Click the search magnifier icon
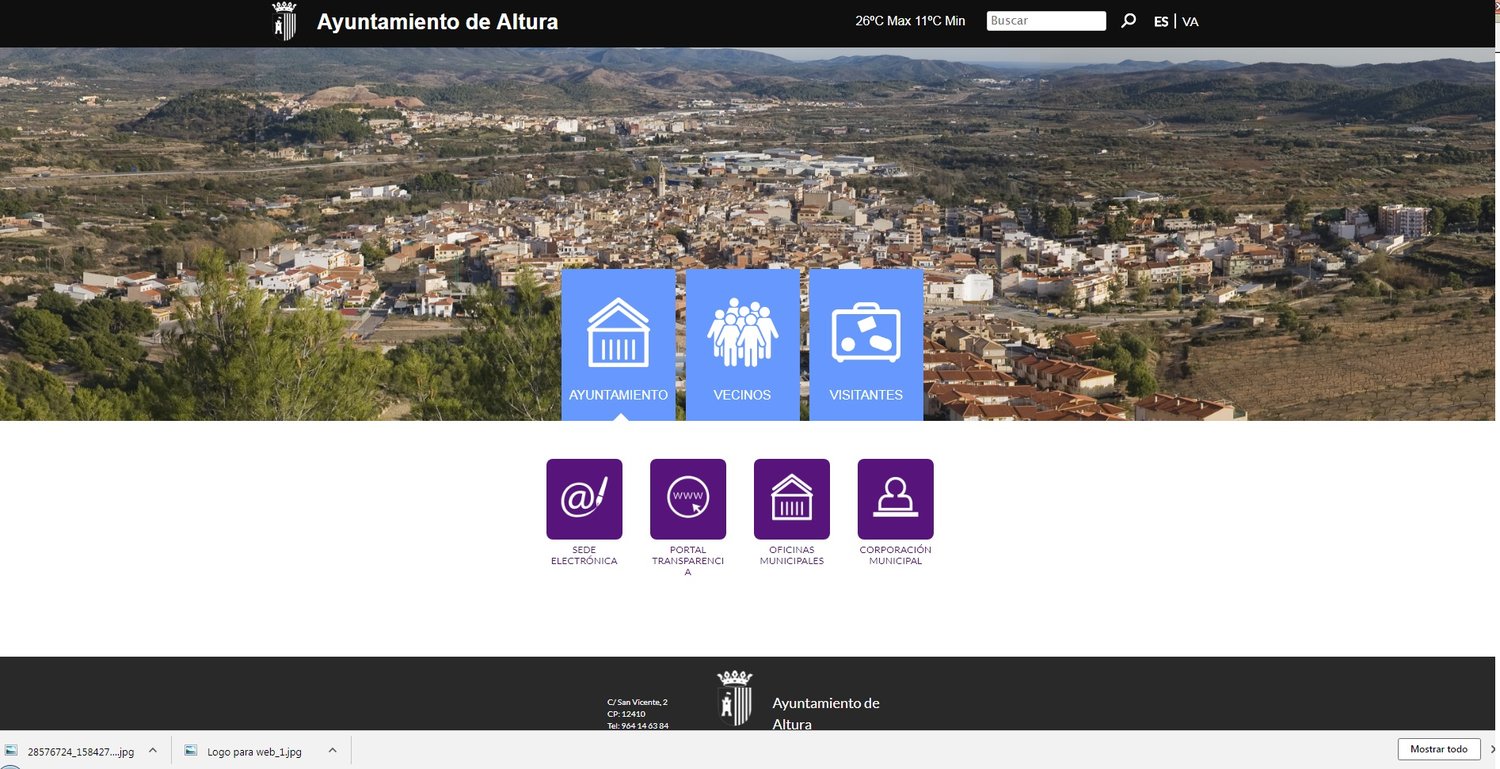Image resolution: width=1500 pixels, height=769 pixels. (x=1128, y=20)
